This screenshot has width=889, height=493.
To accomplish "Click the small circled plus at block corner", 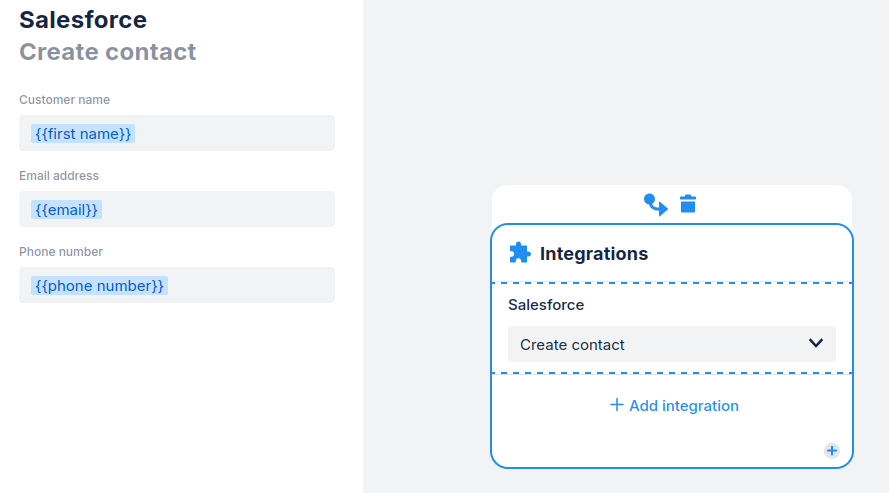I will click(832, 450).
